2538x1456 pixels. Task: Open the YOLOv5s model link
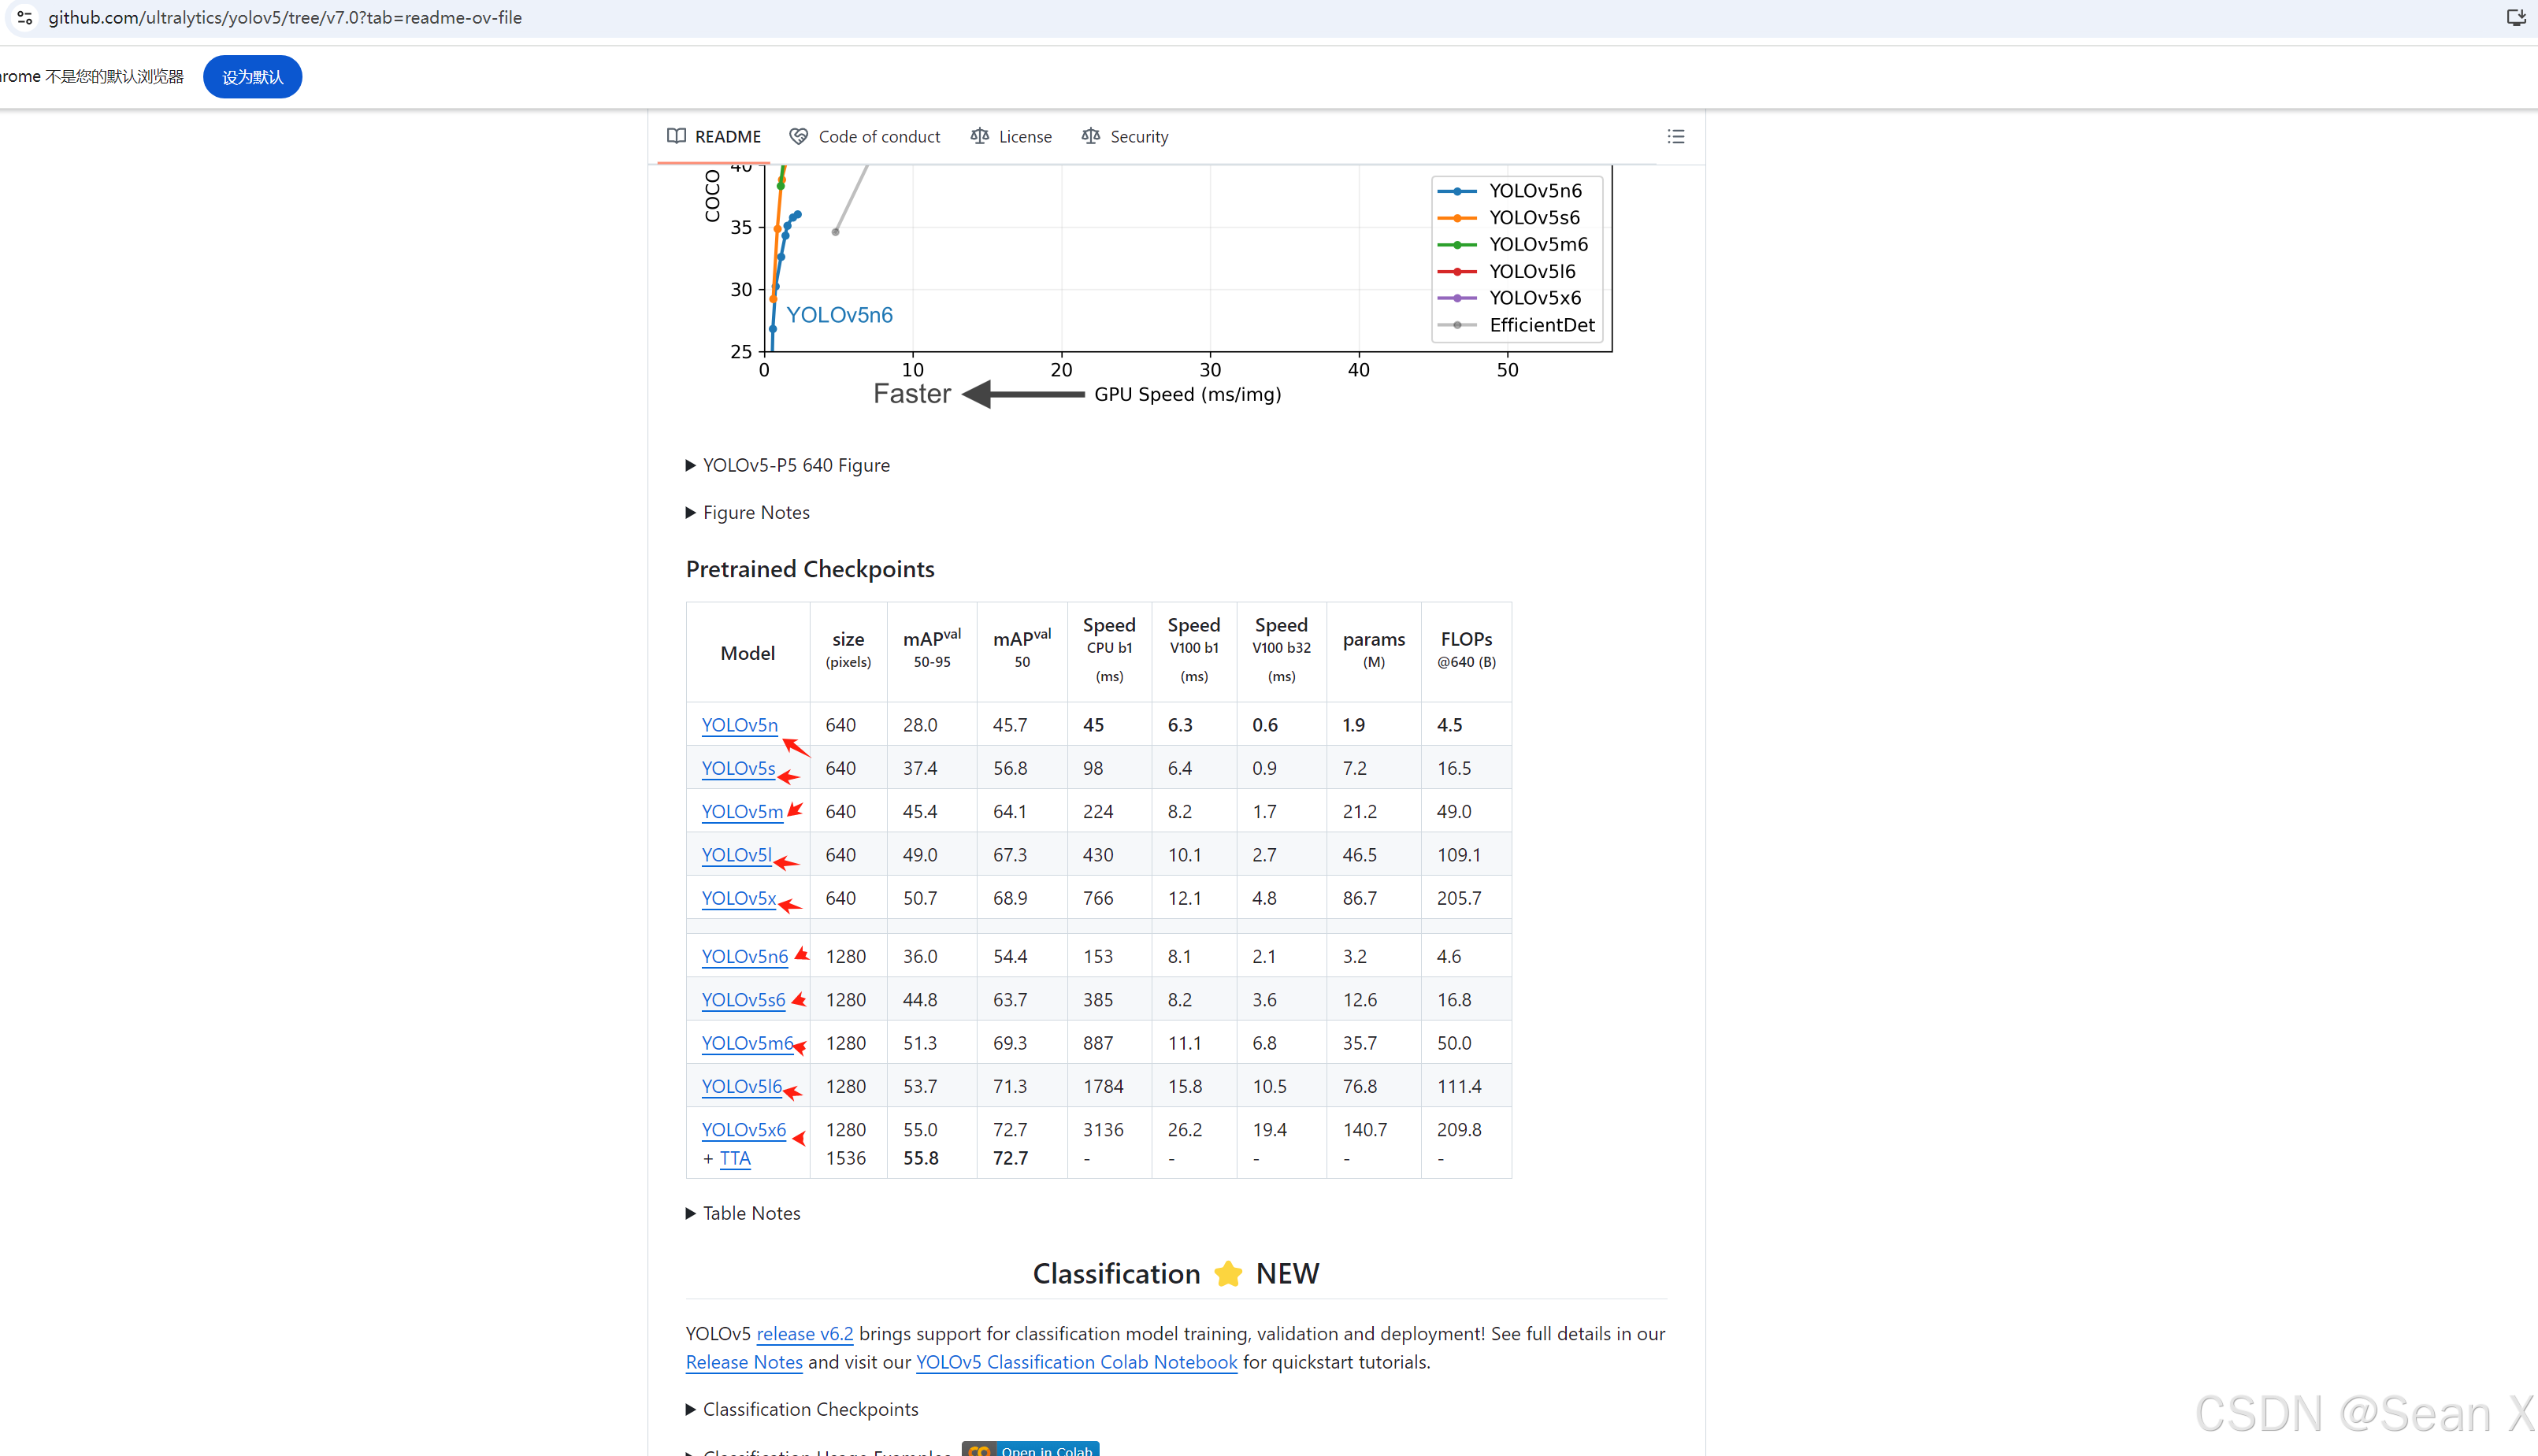pyautogui.click(x=738, y=768)
